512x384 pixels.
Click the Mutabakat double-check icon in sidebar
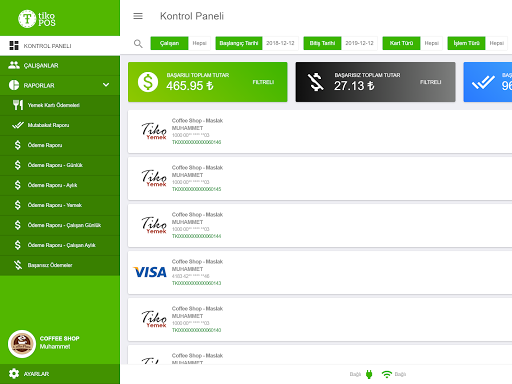[18, 125]
